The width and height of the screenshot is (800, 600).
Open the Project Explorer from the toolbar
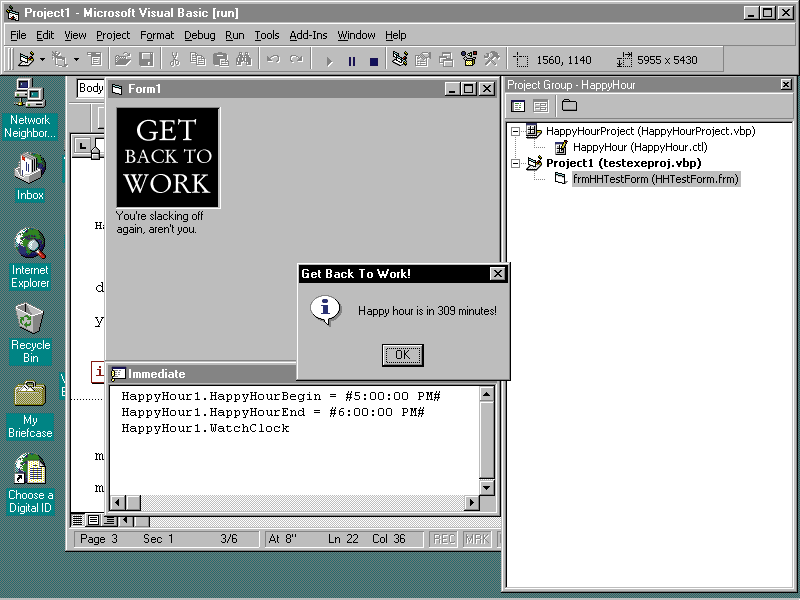400,60
